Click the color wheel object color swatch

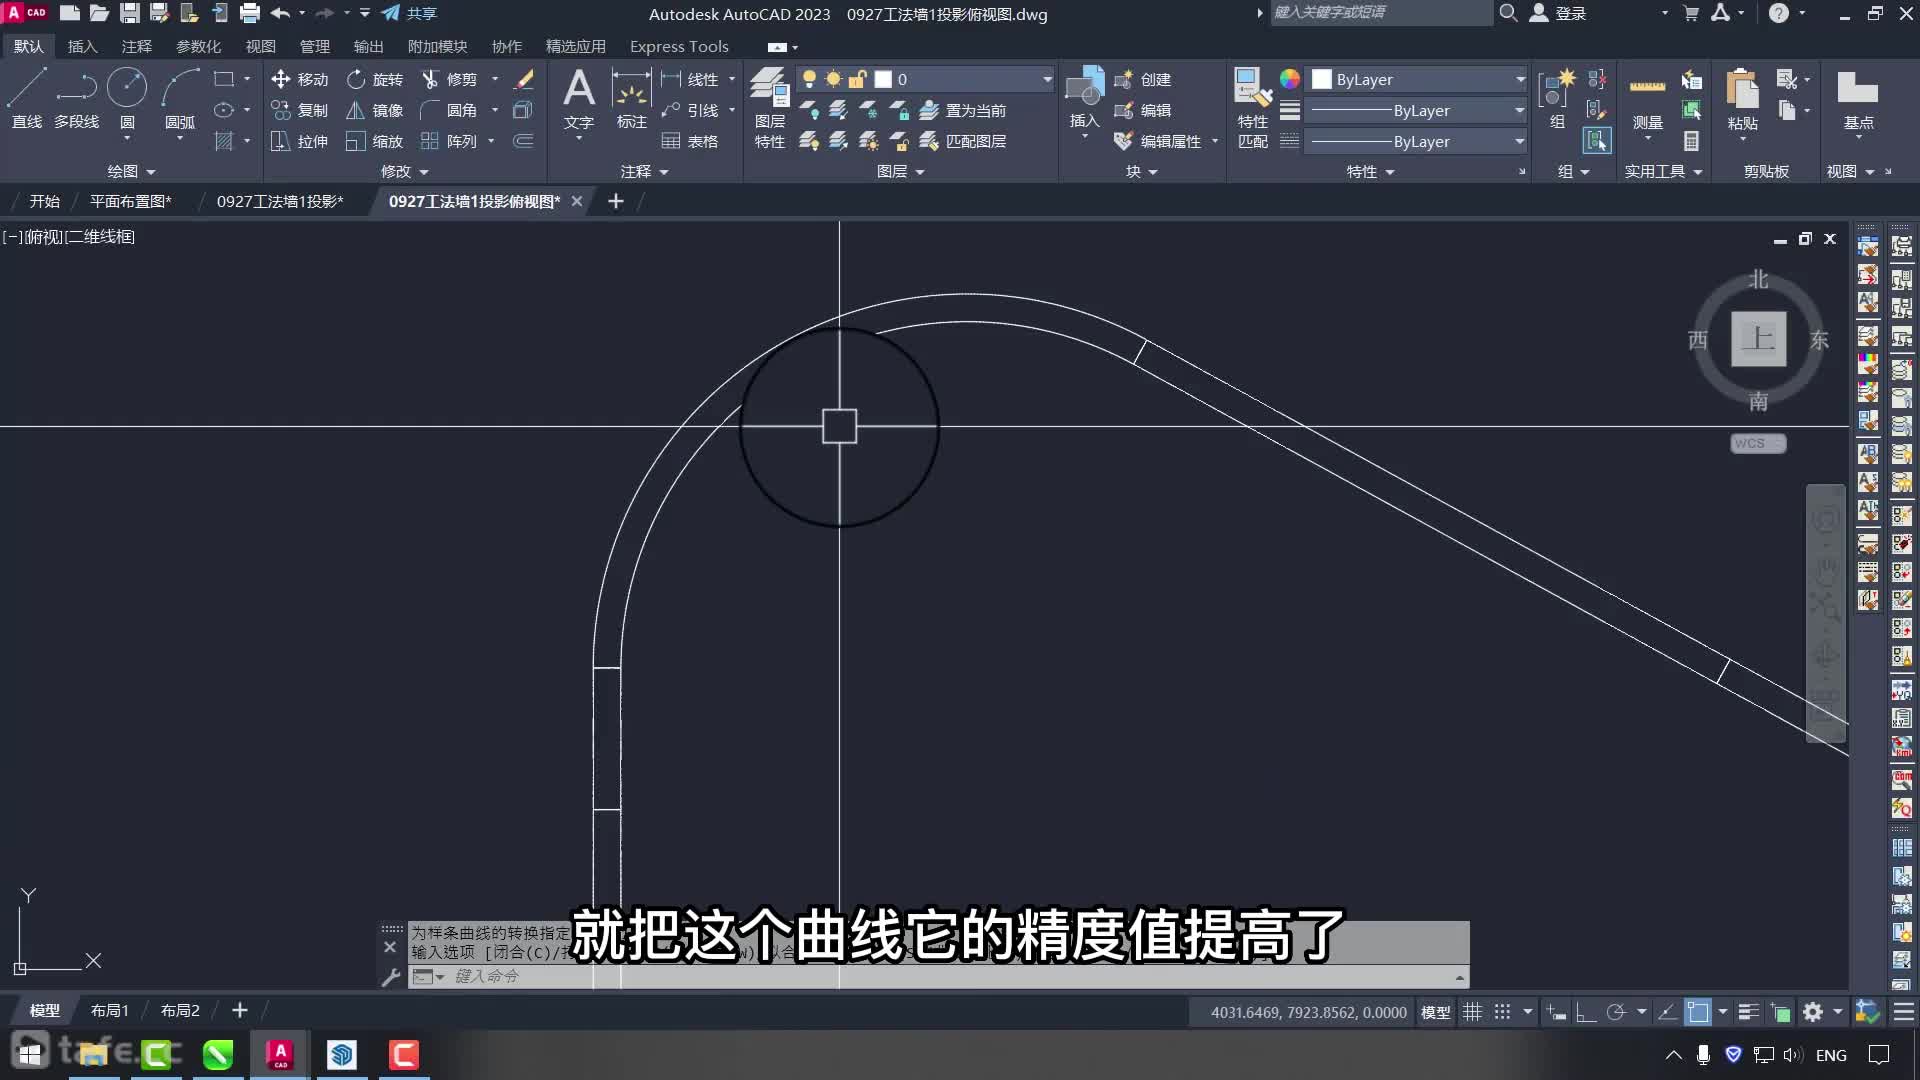1290,79
